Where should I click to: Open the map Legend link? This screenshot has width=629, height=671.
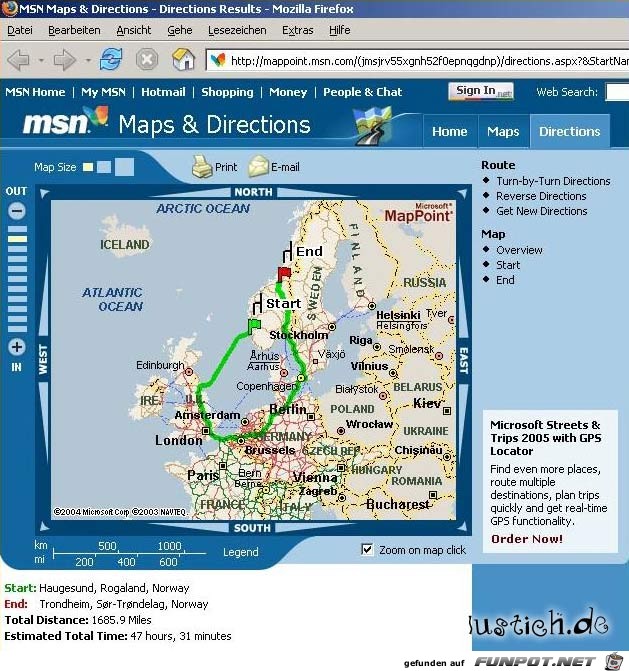tap(240, 552)
